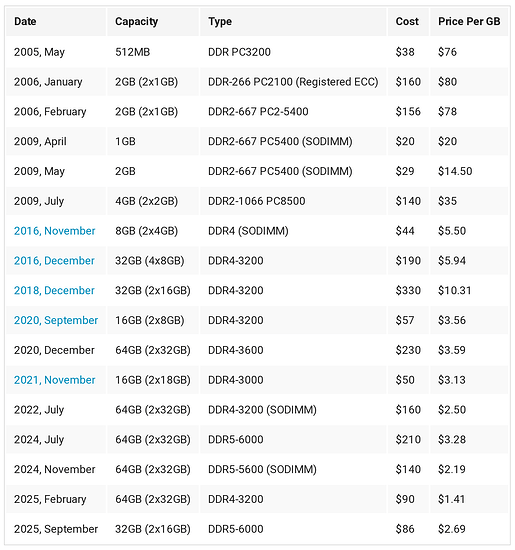Select the $1.41 price per GB cell
Screen dimensions: 515x550
[469, 499]
